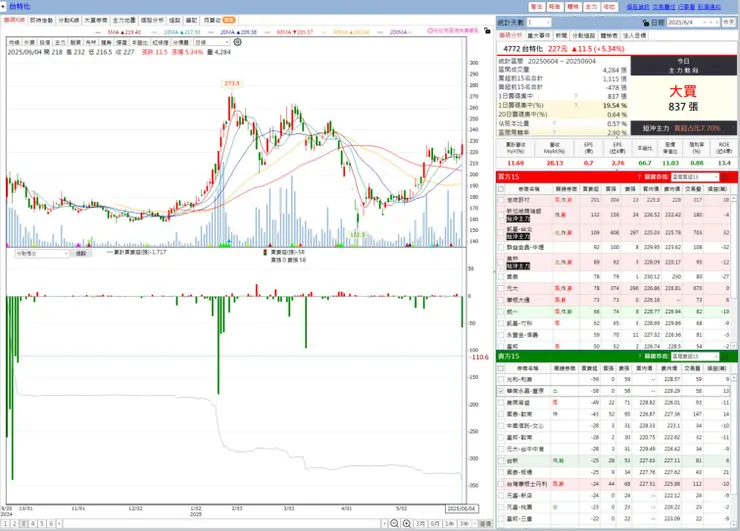This screenshot has width=740, height=531.
Task: Open the 關鍵券商 dropdown in 買方15 header
Action: pyautogui.click(x=695, y=177)
